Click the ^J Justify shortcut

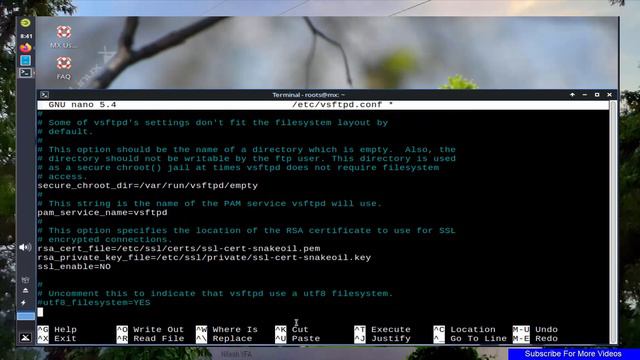pyautogui.click(x=382, y=338)
